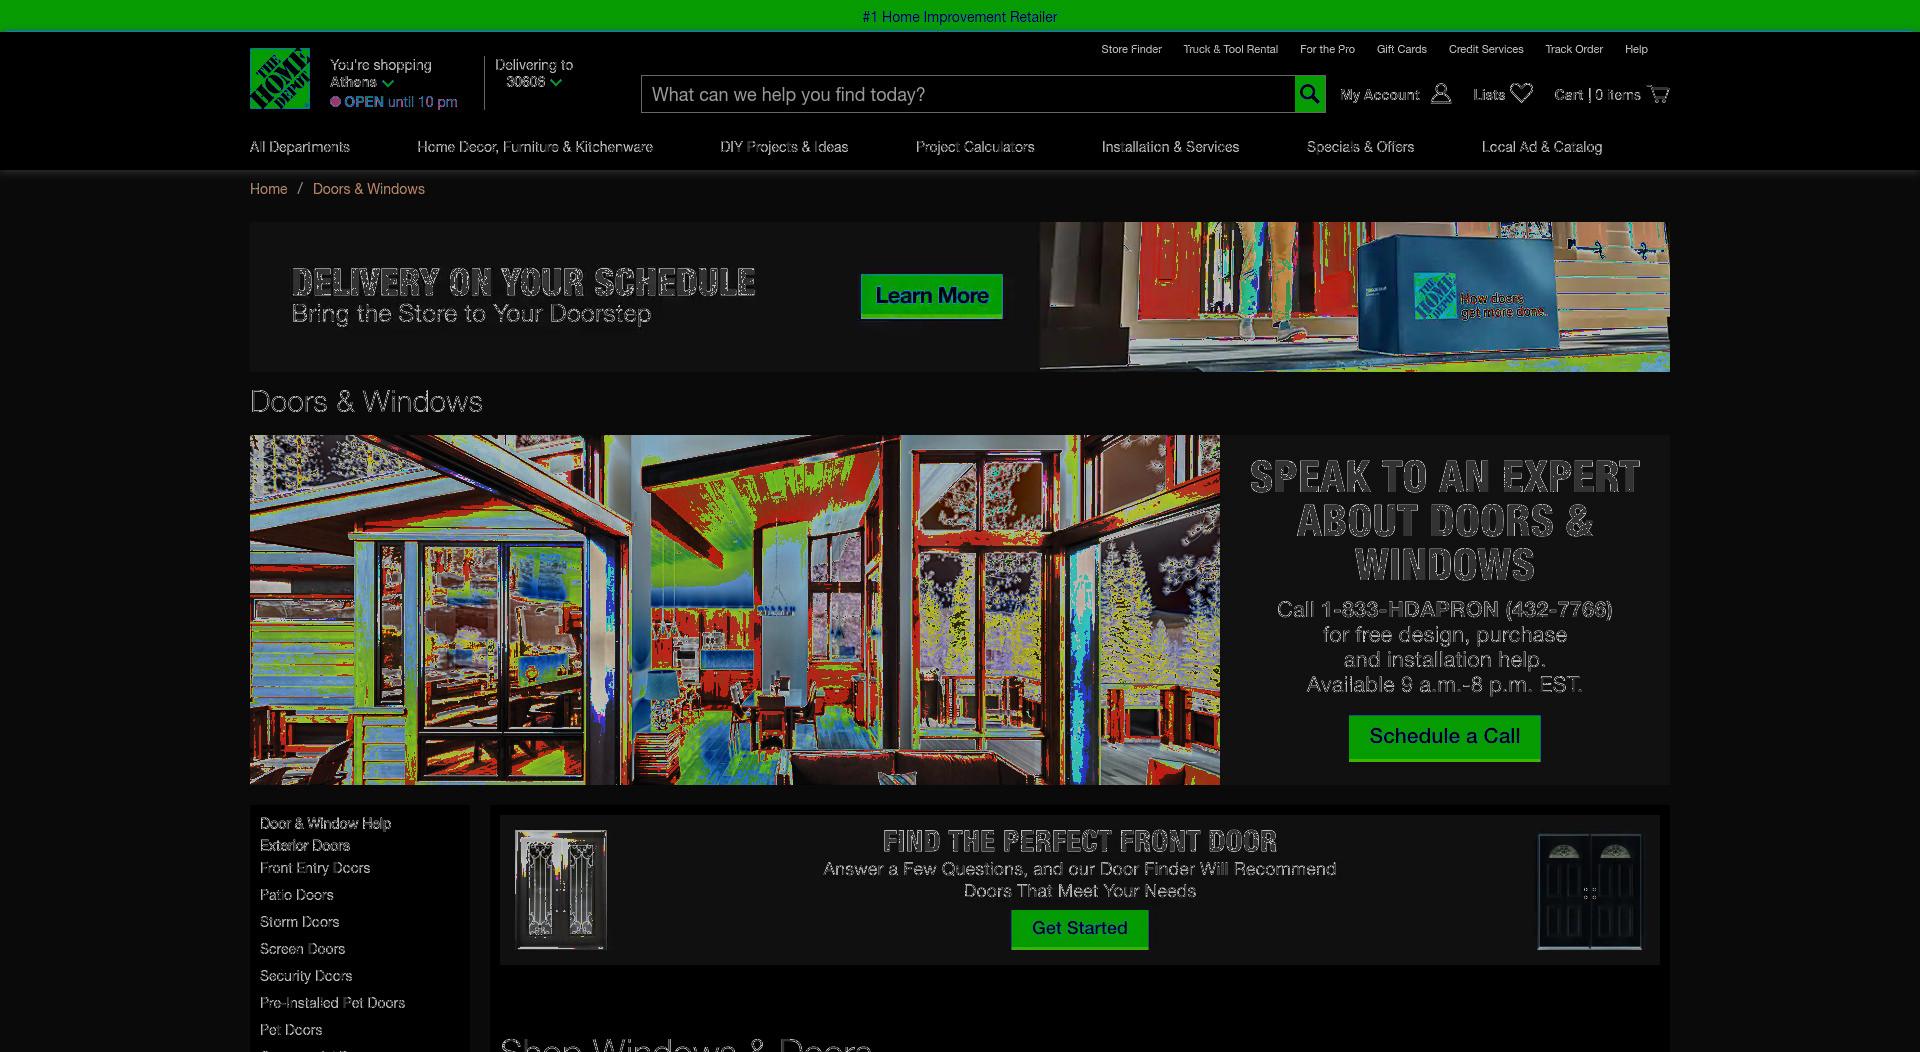
Task: Open Security Doors sidebar link
Action: pyautogui.click(x=306, y=976)
